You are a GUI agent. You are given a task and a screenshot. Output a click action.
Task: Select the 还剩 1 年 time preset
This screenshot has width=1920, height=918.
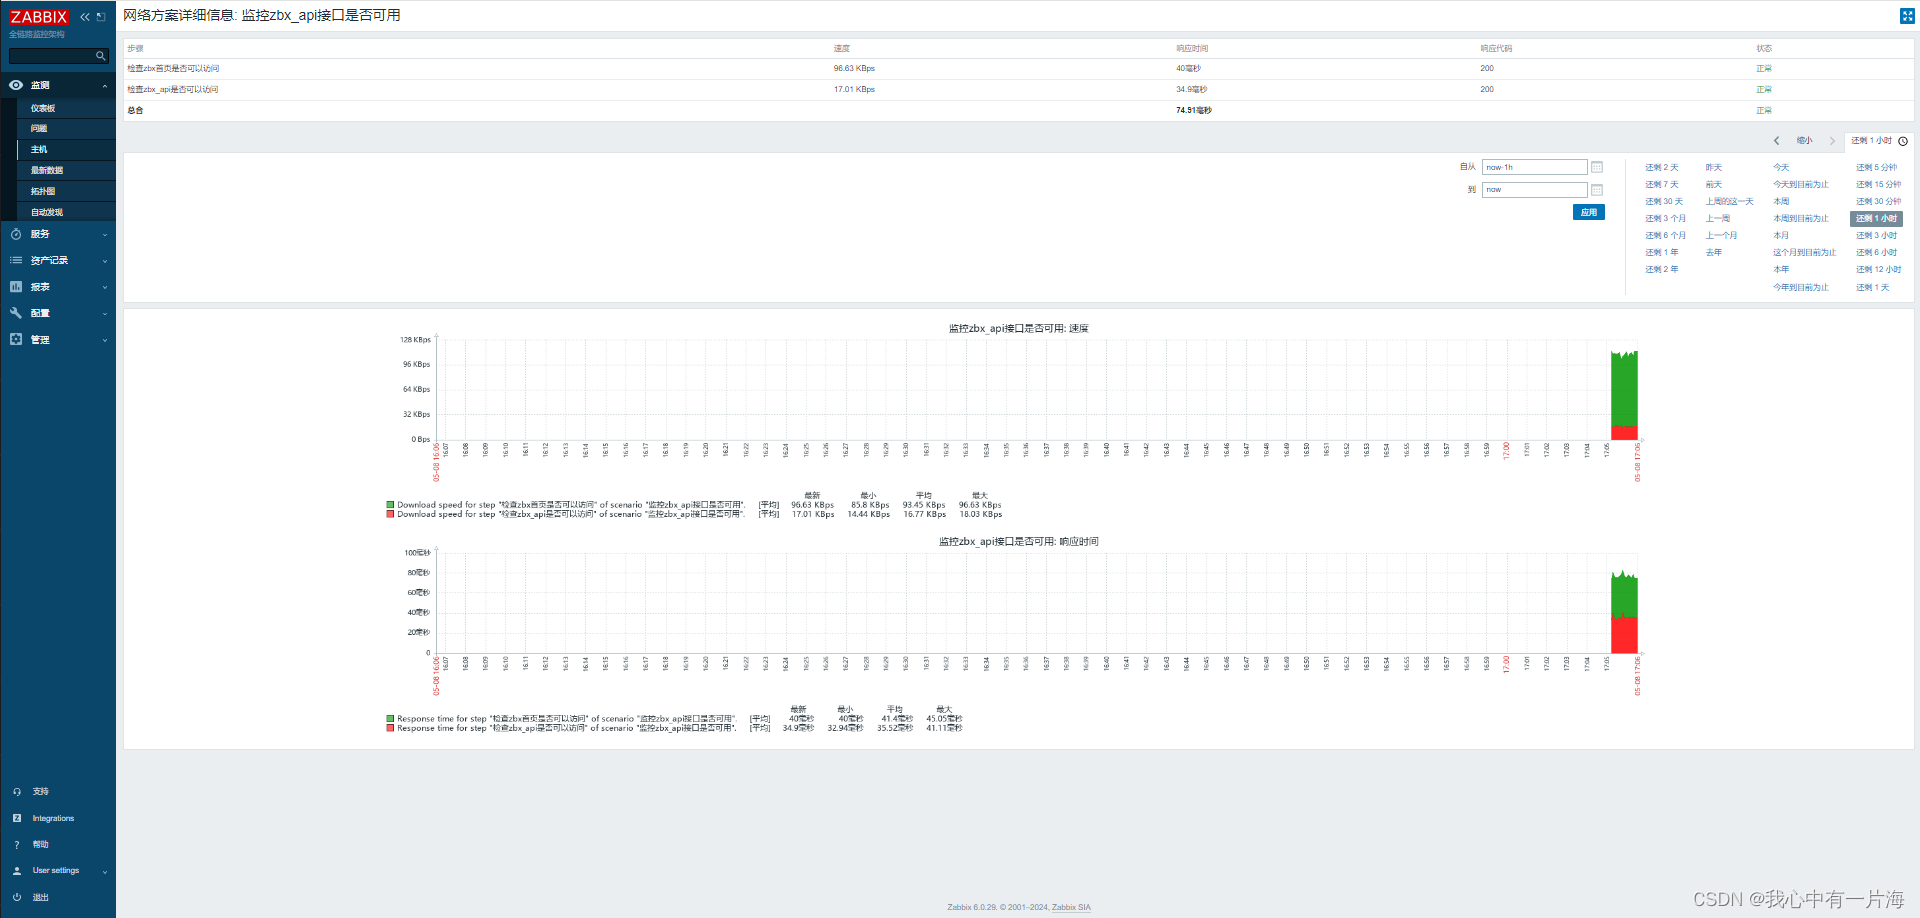click(1662, 253)
